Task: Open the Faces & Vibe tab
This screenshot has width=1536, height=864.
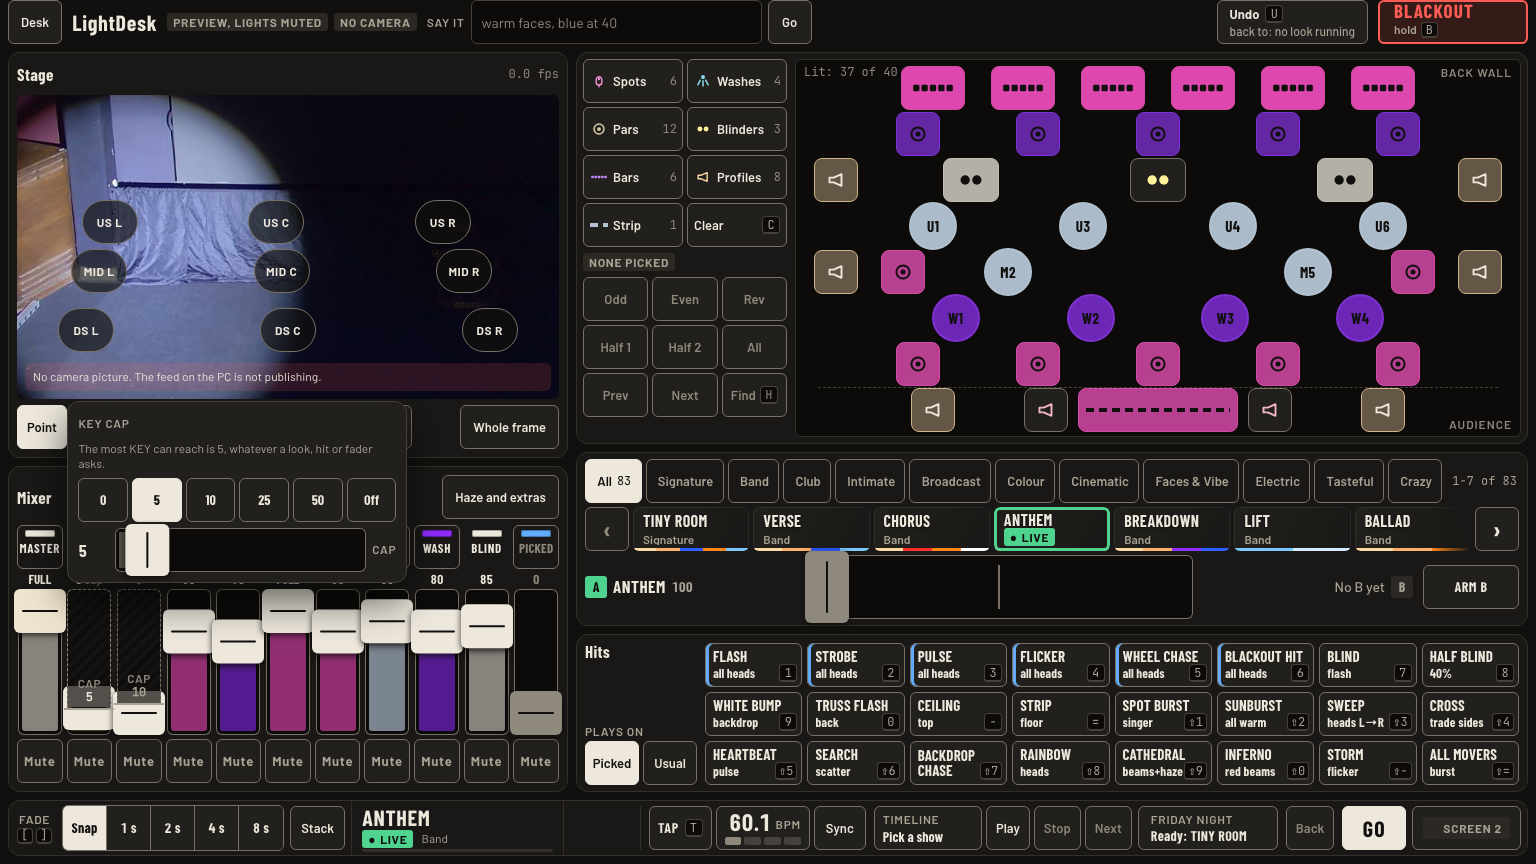Action: (x=1191, y=481)
